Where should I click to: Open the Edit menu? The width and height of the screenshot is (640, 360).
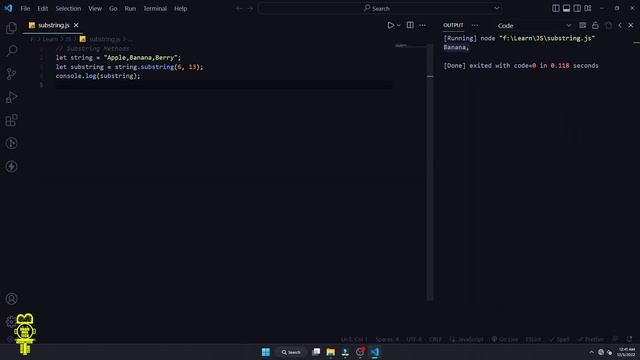point(42,9)
